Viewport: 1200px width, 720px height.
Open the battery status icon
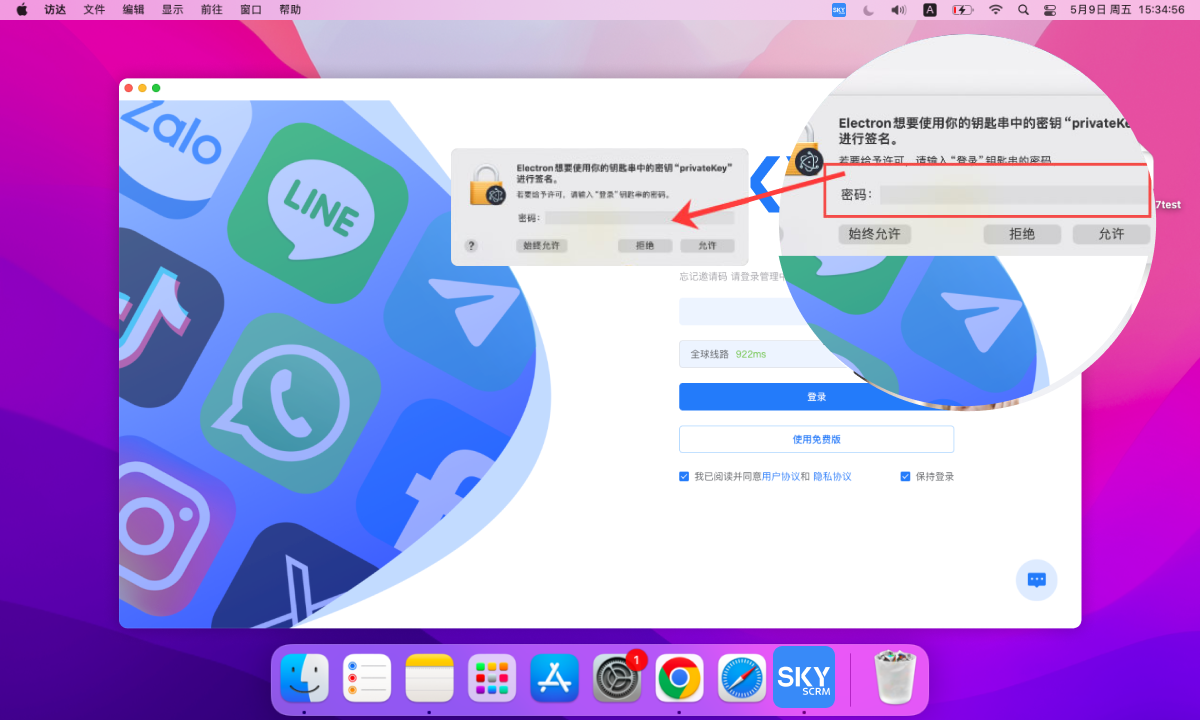point(962,10)
